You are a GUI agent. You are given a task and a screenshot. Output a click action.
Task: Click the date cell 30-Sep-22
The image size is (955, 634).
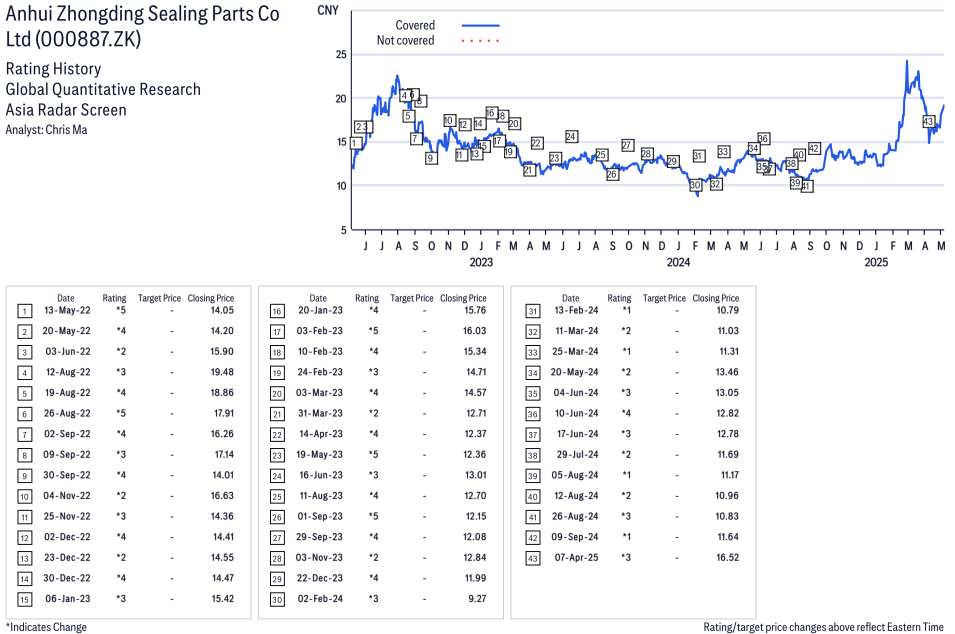coord(66,475)
